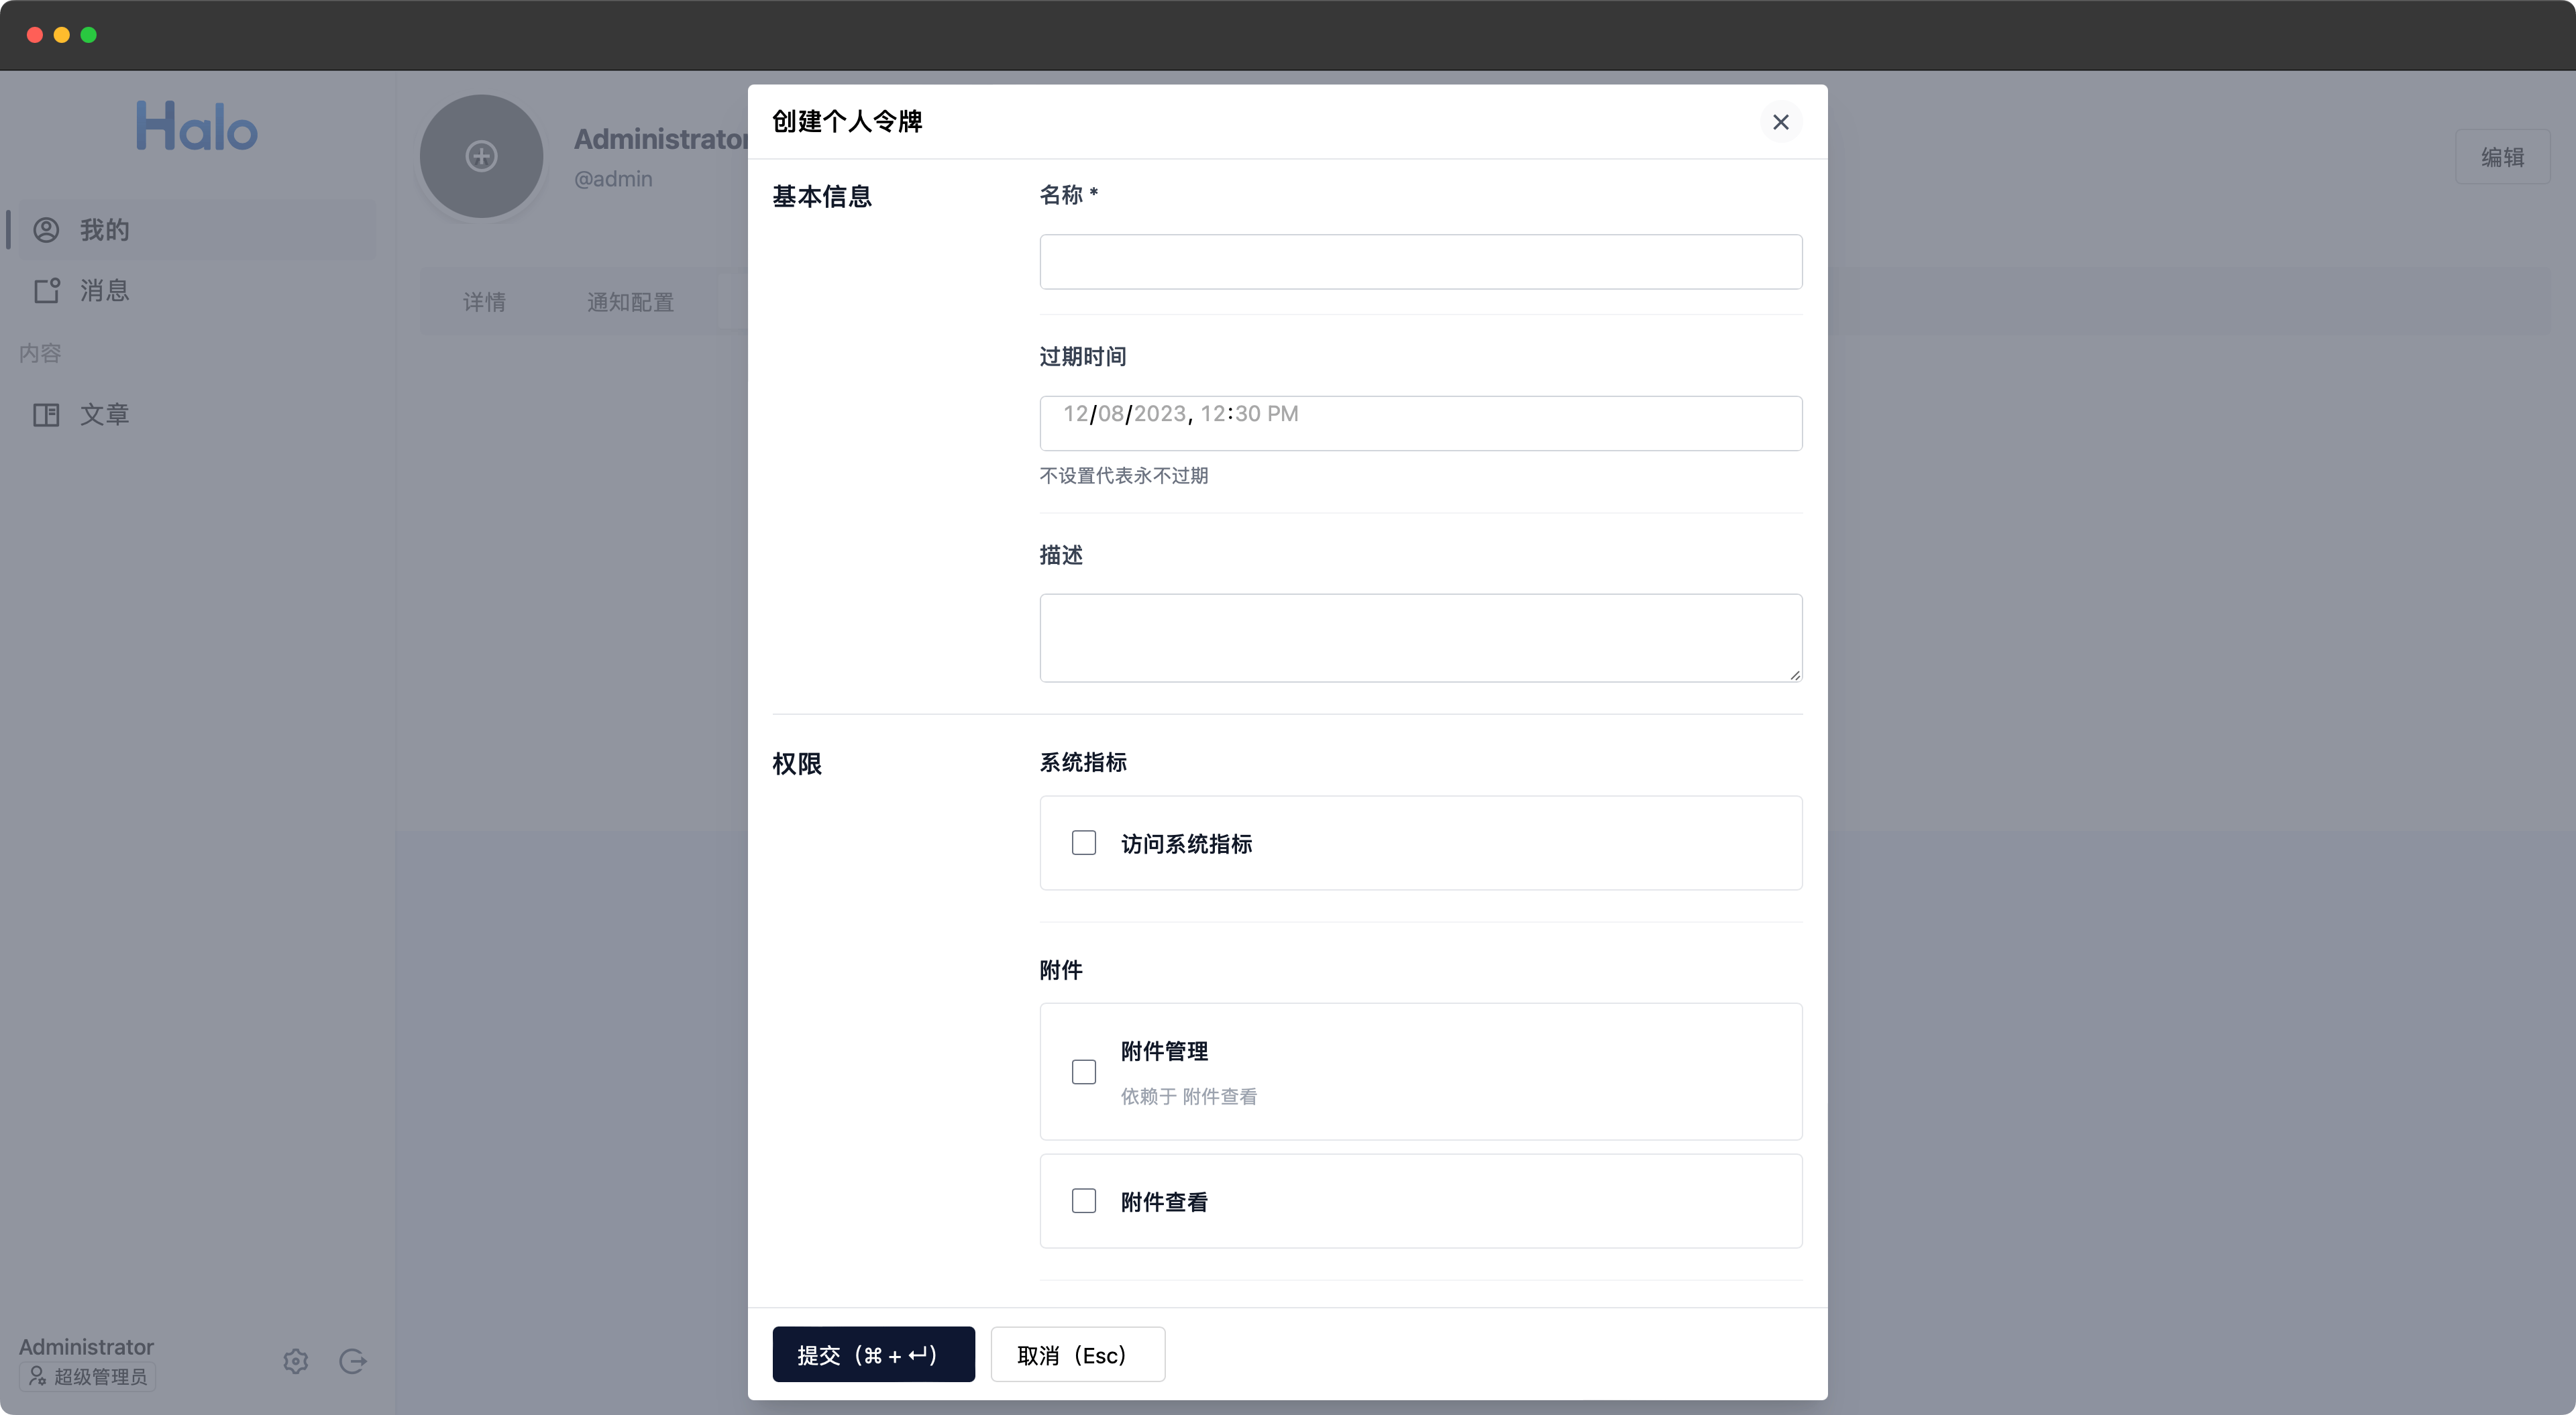Click the 我的 user profile icon
Screen dimensions: 2576x1415
(46, 230)
